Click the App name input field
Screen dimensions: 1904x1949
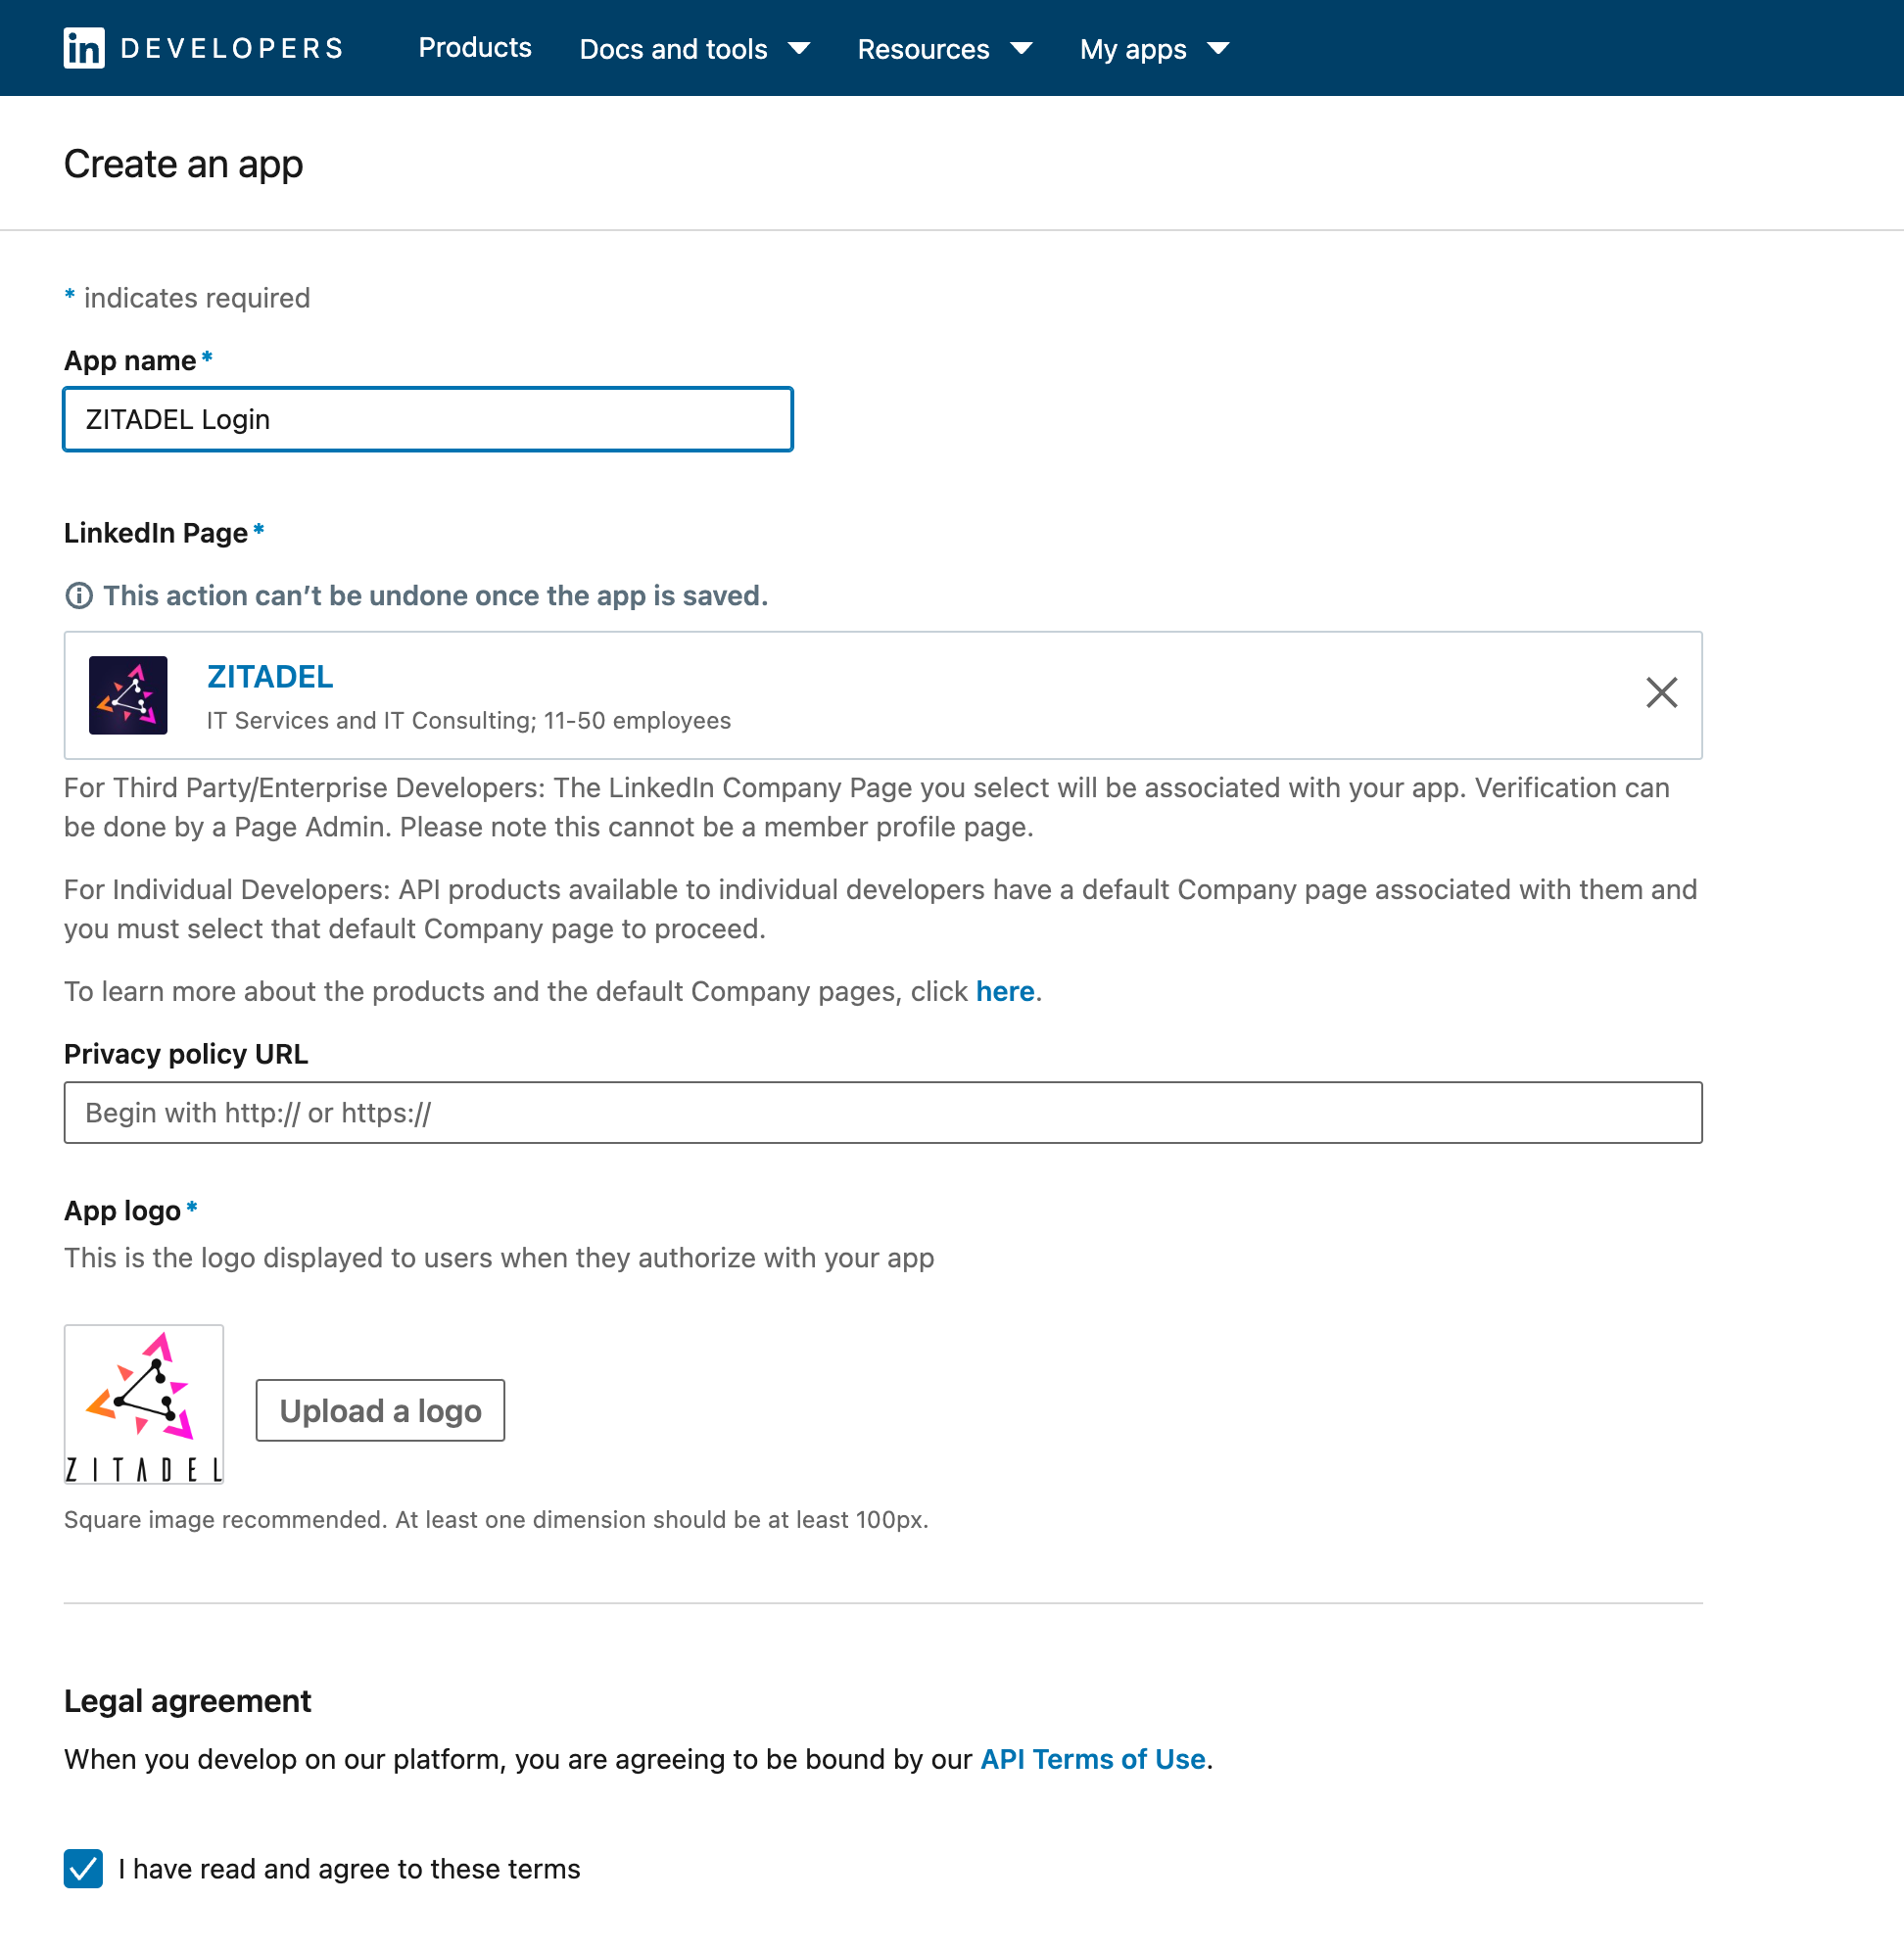[427, 416]
